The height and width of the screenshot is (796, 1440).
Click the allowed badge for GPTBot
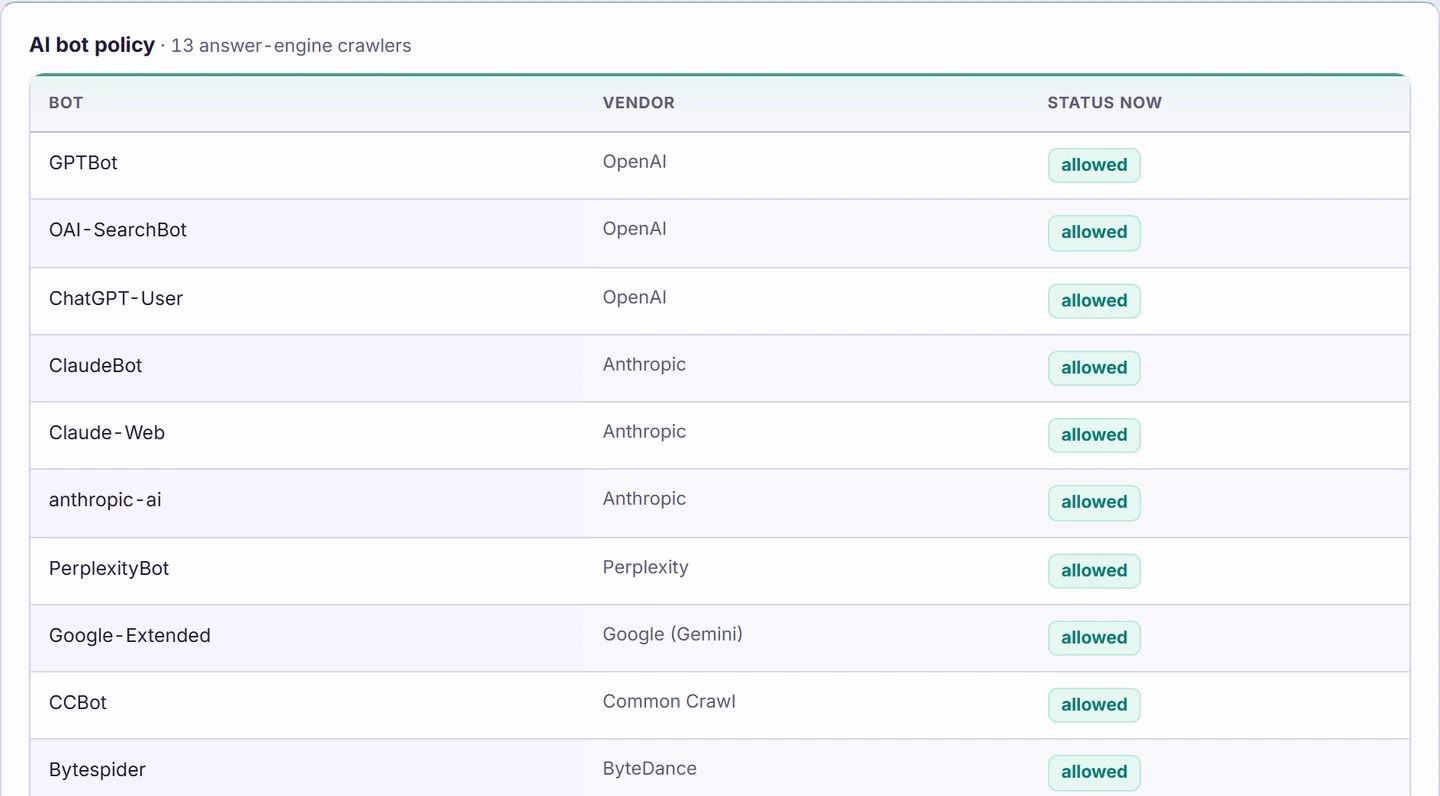coord(1094,165)
